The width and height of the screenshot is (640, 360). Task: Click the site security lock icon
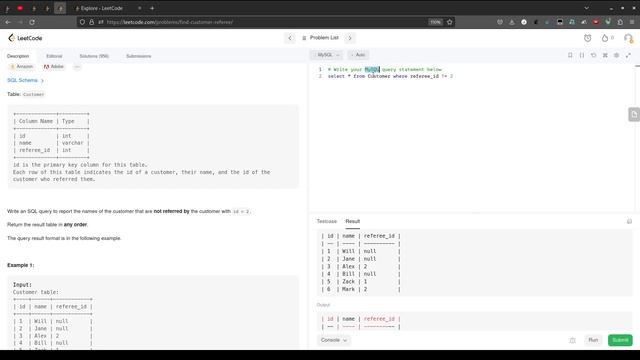(91, 22)
